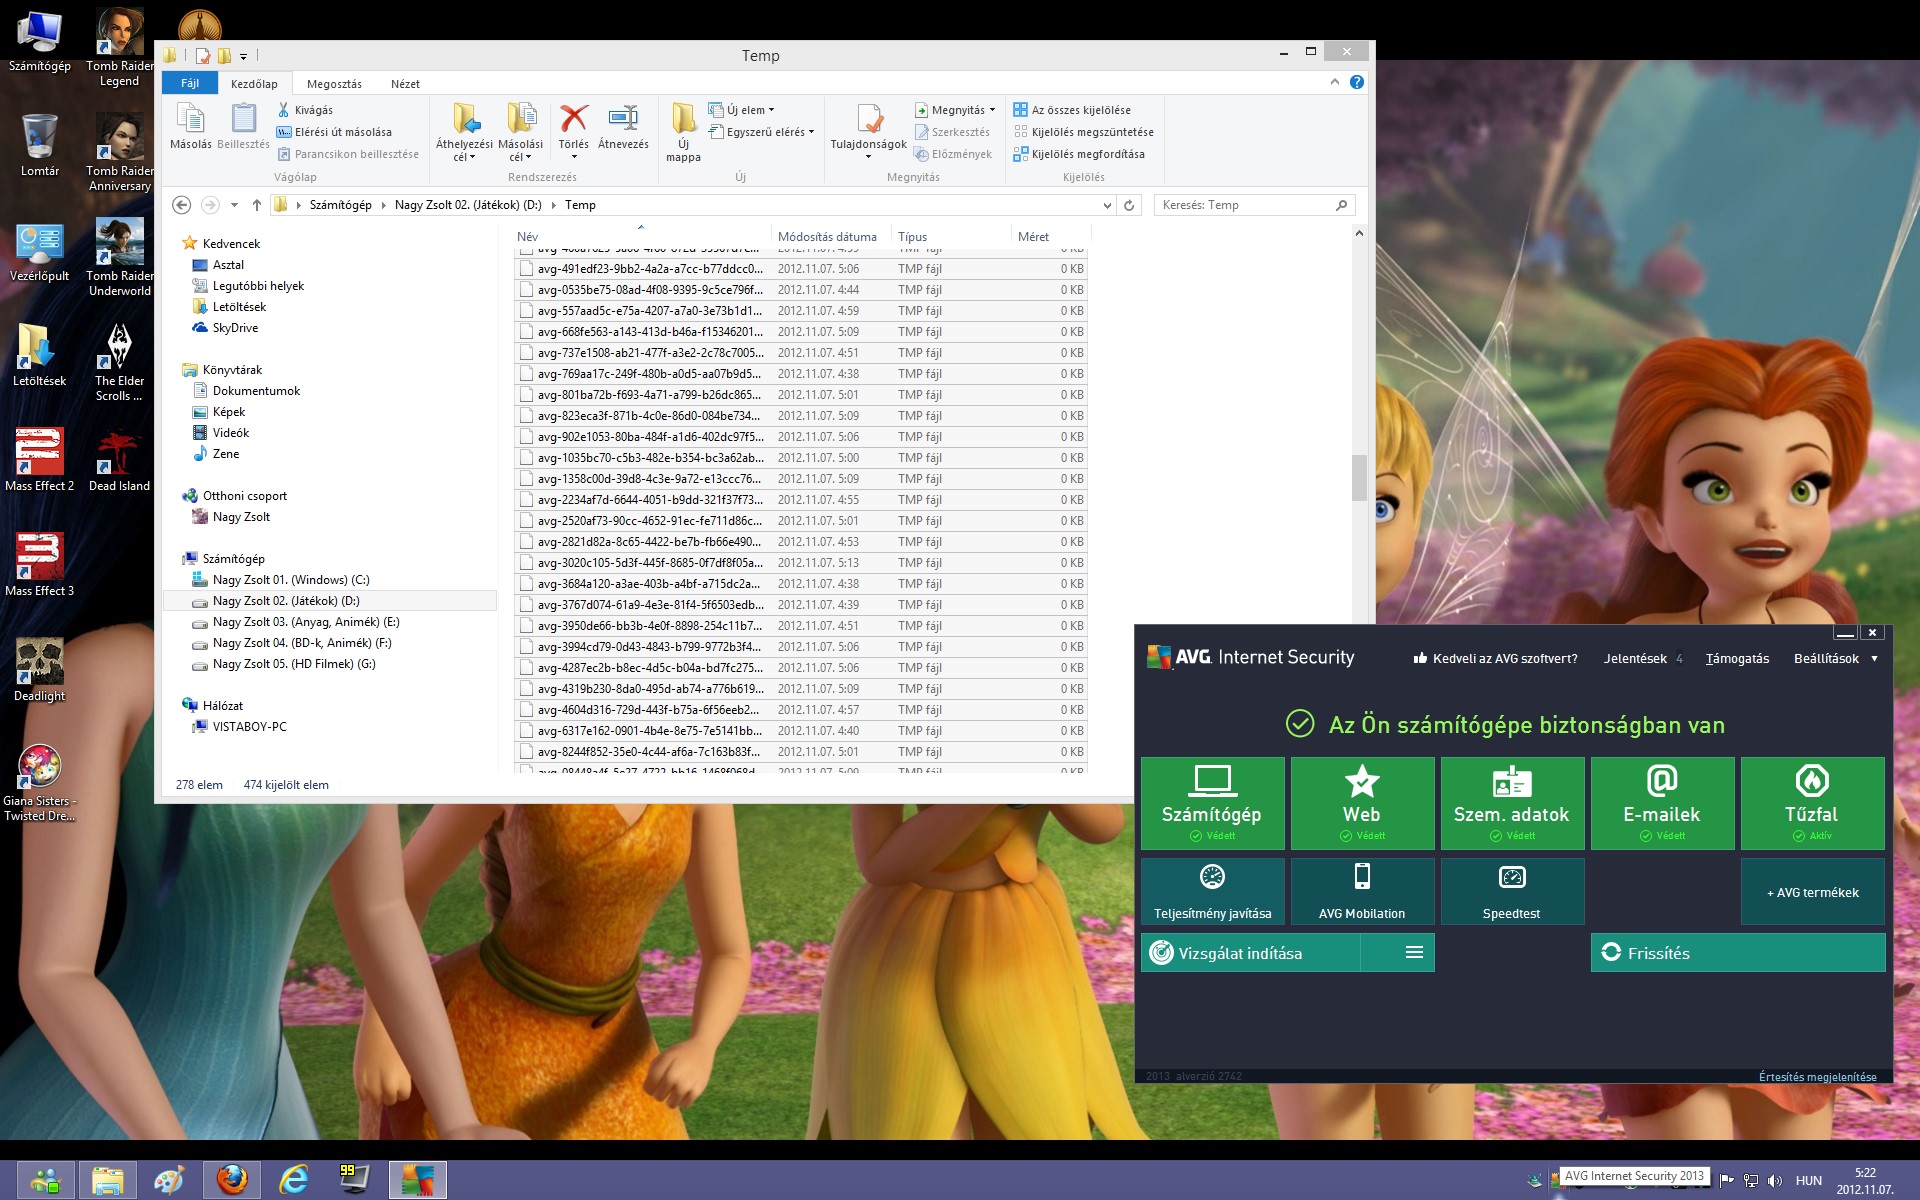
Task: Click the Explorer back arrow button
Action: 181,205
